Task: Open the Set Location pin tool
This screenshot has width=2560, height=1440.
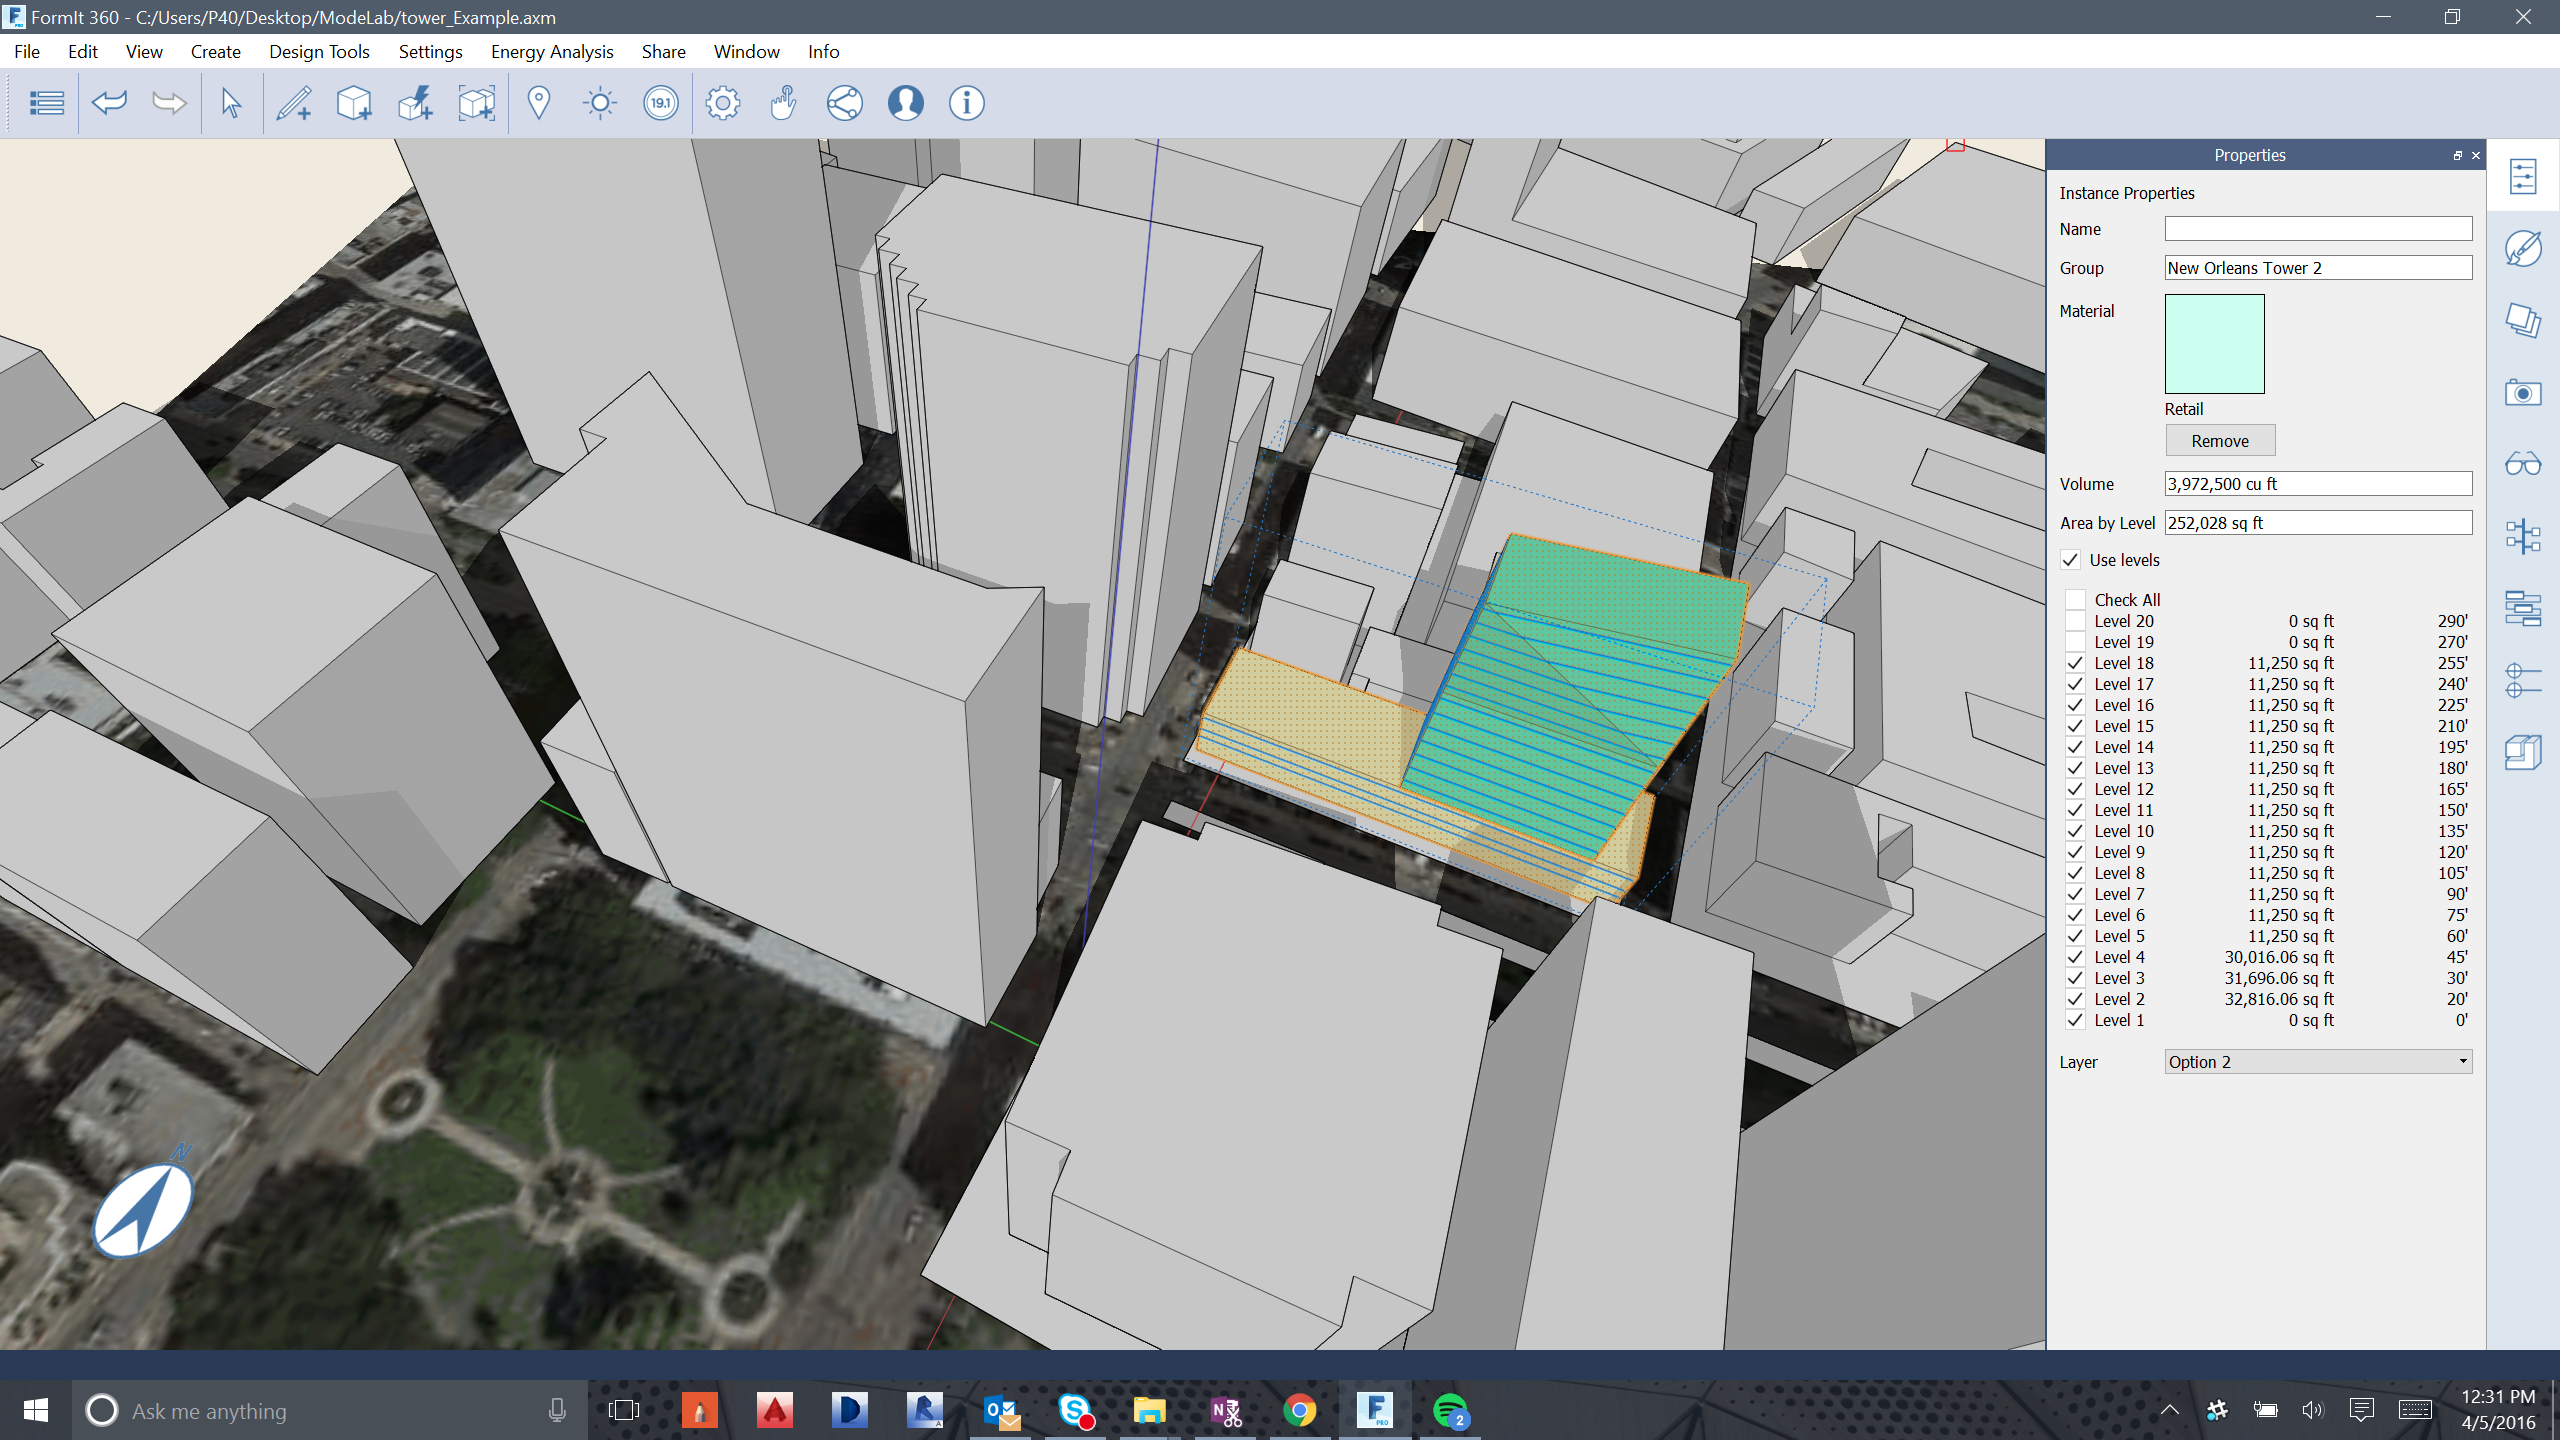Action: (538, 103)
